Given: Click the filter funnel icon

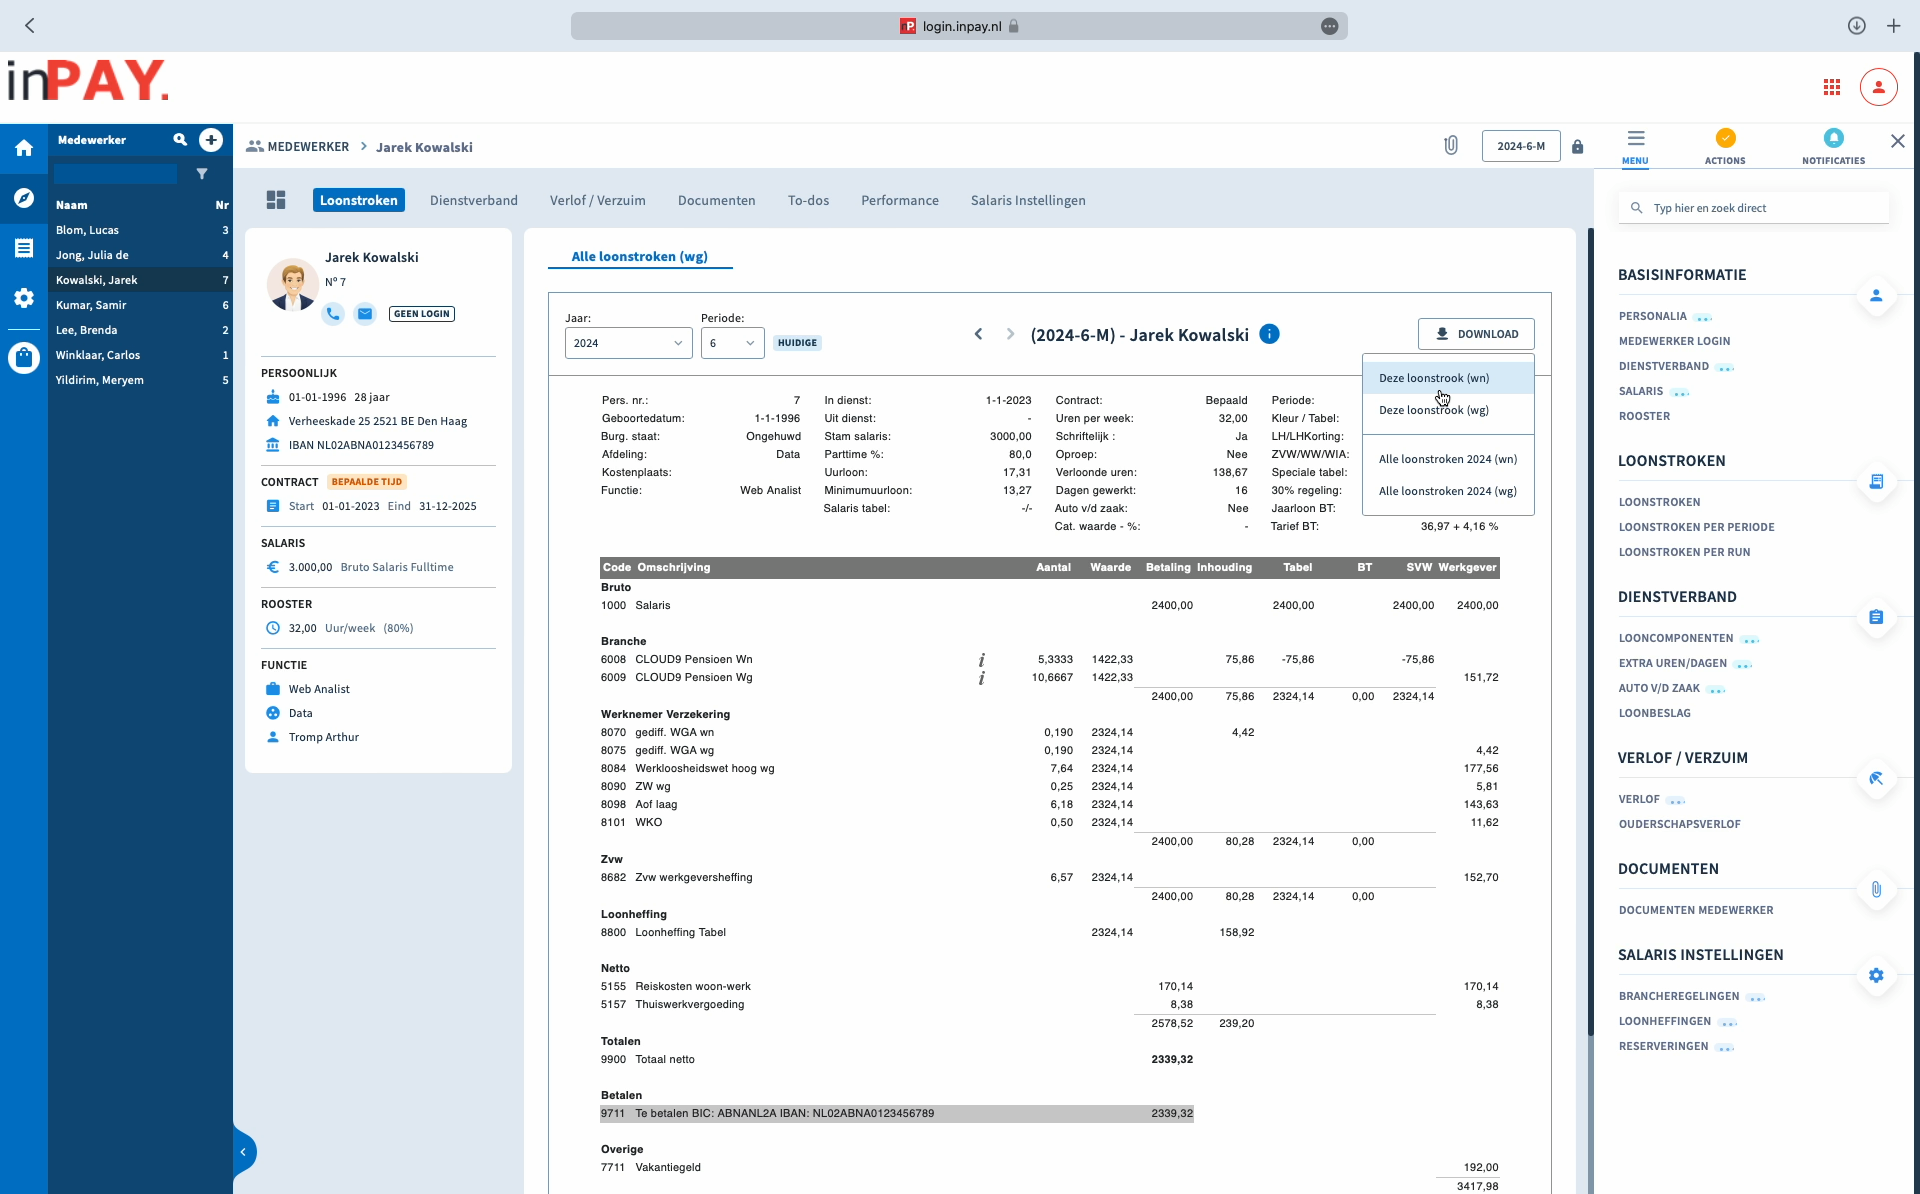Looking at the screenshot, I should coord(202,174).
